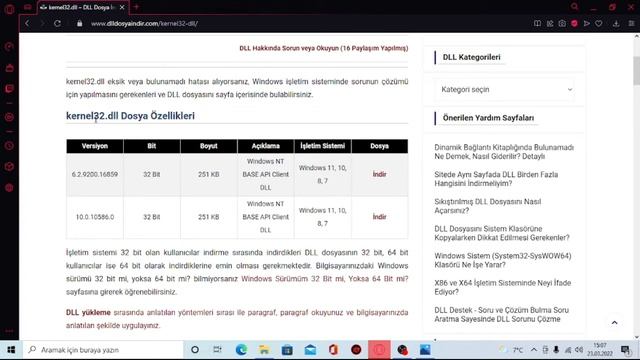Open the red ad-blocker shield icon

click(574, 24)
